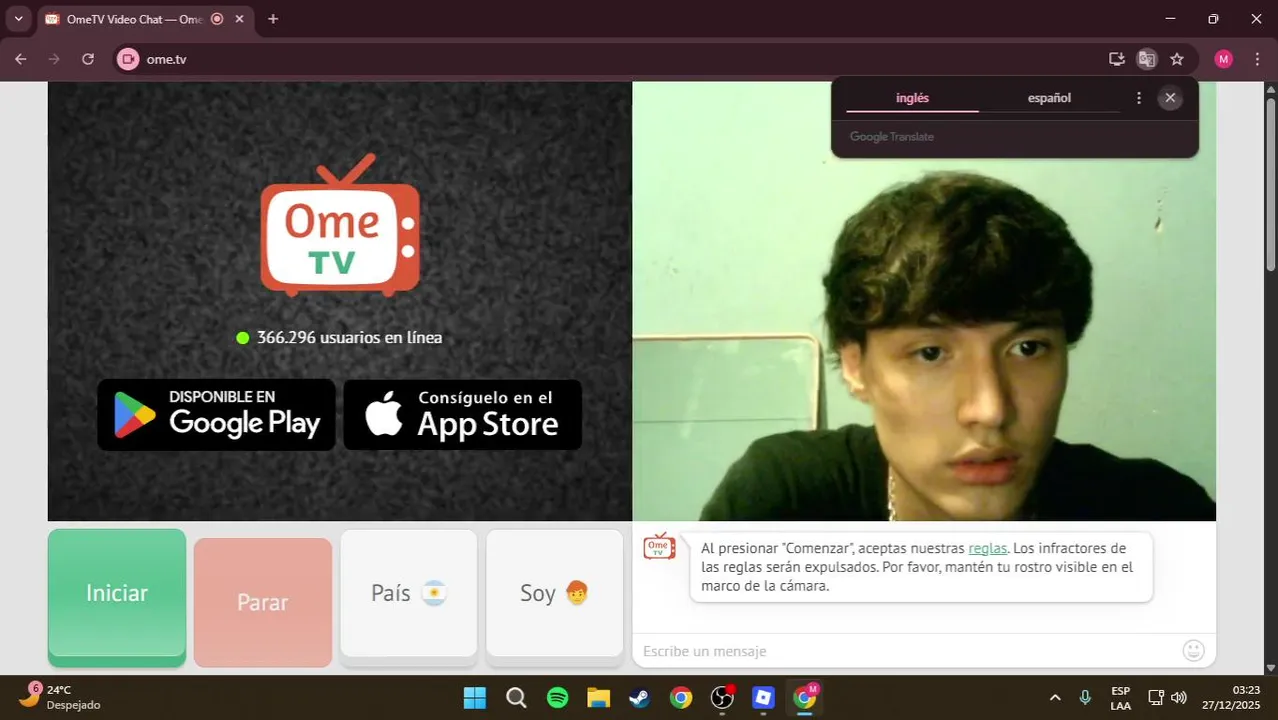Image resolution: width=1278 pixels, height=720 pixels.
Task: Open Steam from the taskbar
Action: (x=639, y=698)
